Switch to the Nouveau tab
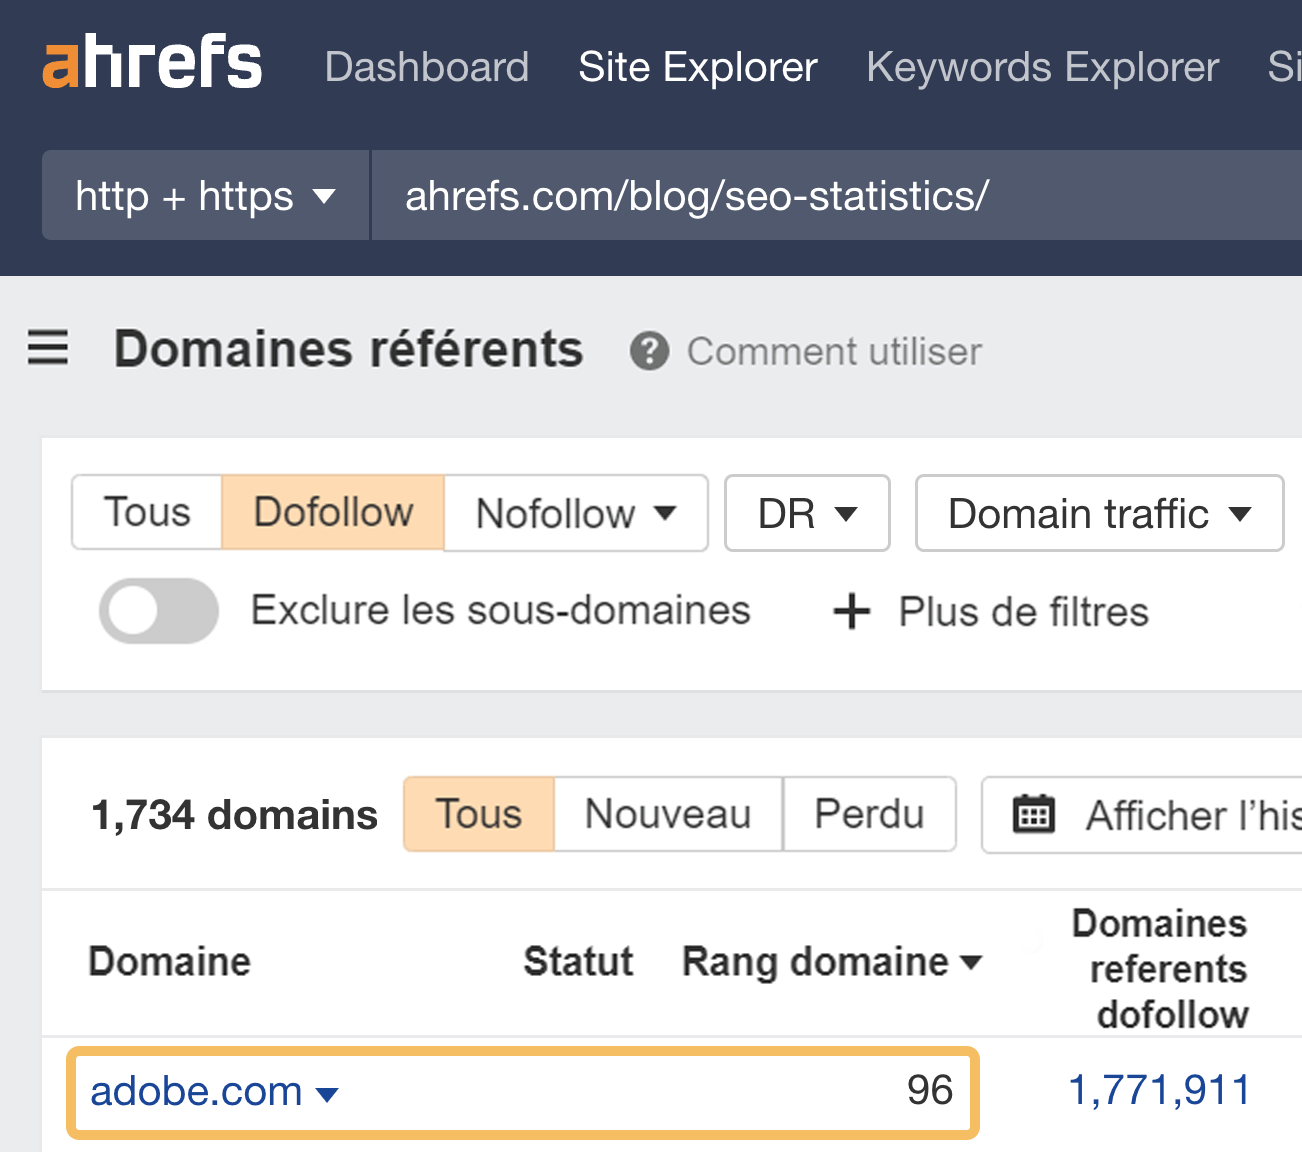 [667, 814]
